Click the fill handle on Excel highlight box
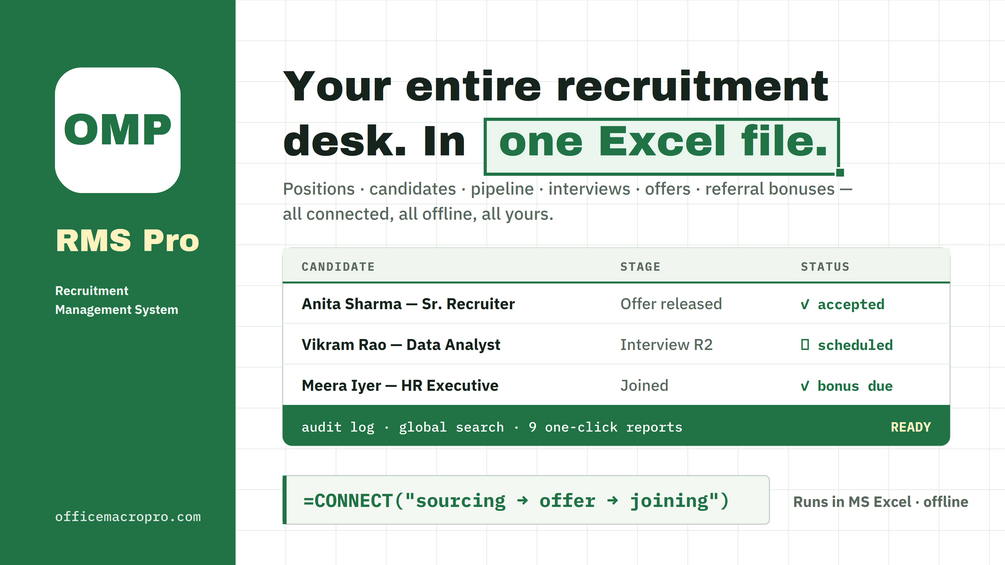Screen dimensions: 1005x565 coord(840,172)
